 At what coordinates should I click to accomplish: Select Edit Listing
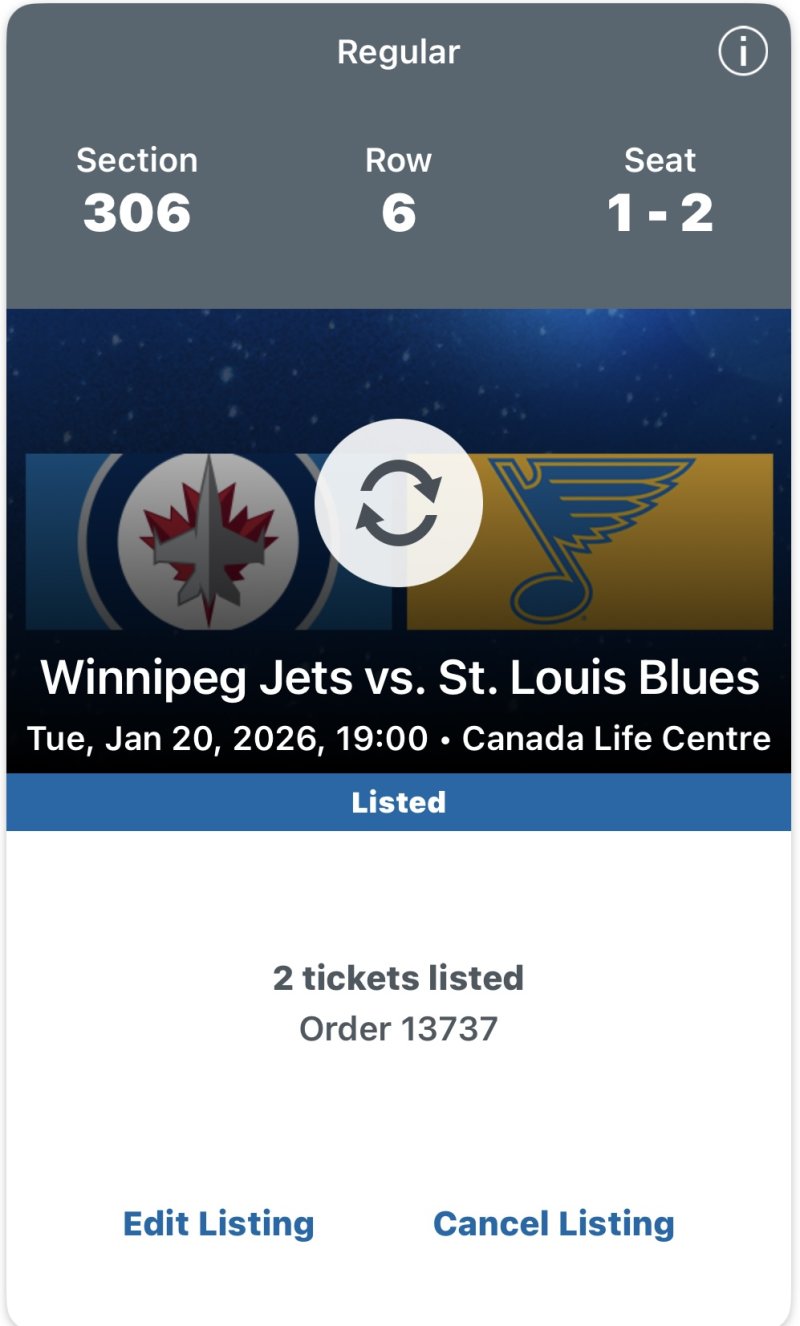point(218,1223)
